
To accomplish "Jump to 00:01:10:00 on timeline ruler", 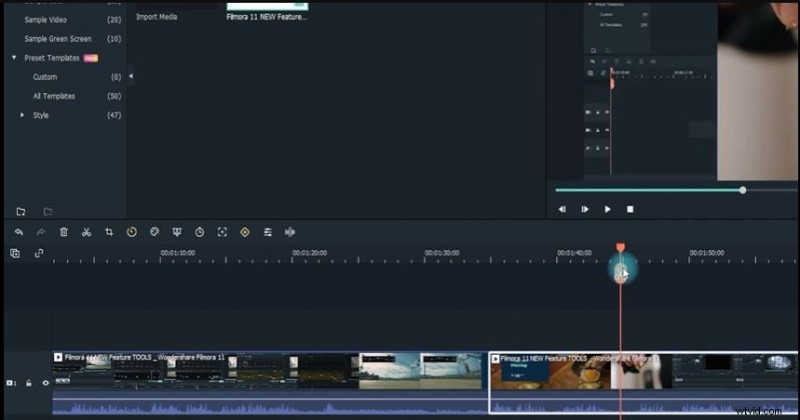I will point(178,253).
